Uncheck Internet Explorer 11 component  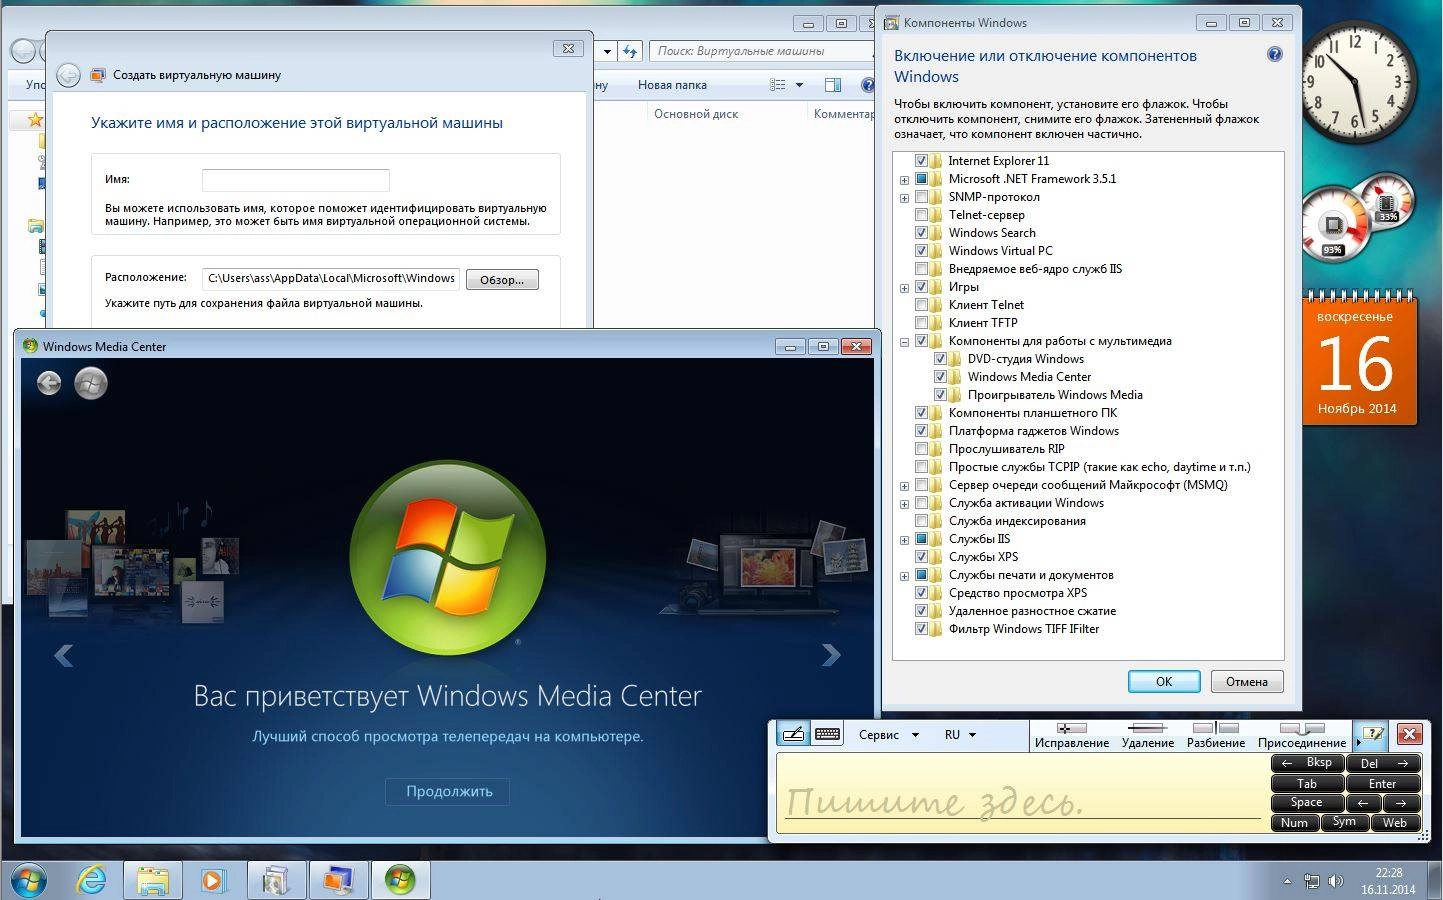pyautogui.click(x=922, y=161)
